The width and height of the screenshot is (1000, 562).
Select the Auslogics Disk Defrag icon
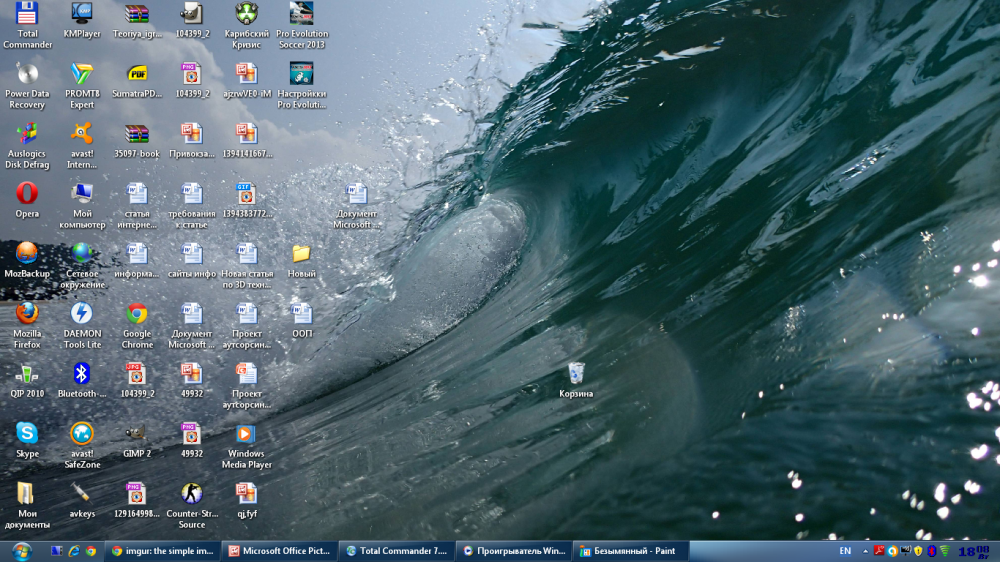[x=27, y=145]
